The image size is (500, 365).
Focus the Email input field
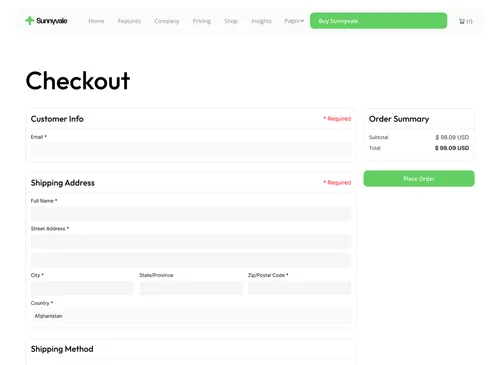[x=191, y=149]
